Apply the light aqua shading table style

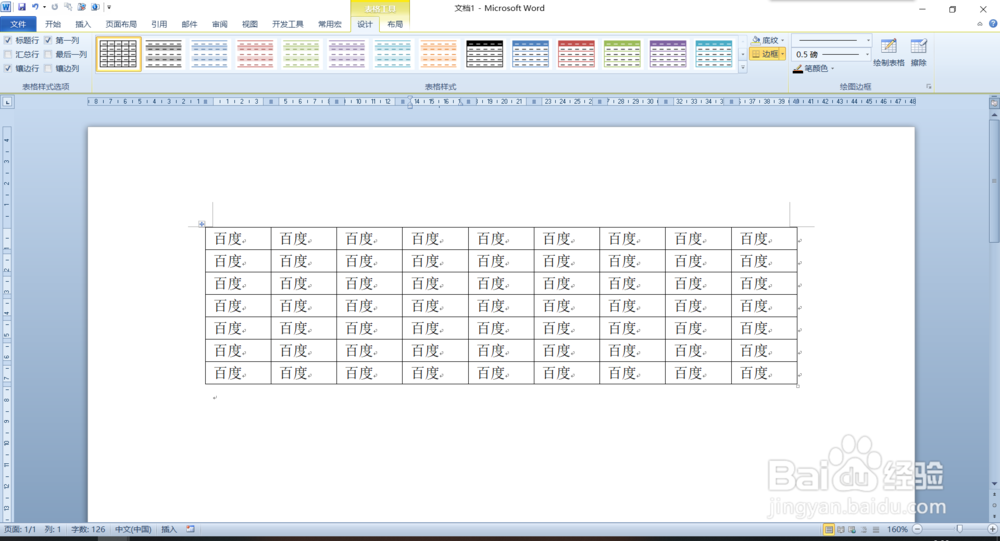(x=393, y=54)
